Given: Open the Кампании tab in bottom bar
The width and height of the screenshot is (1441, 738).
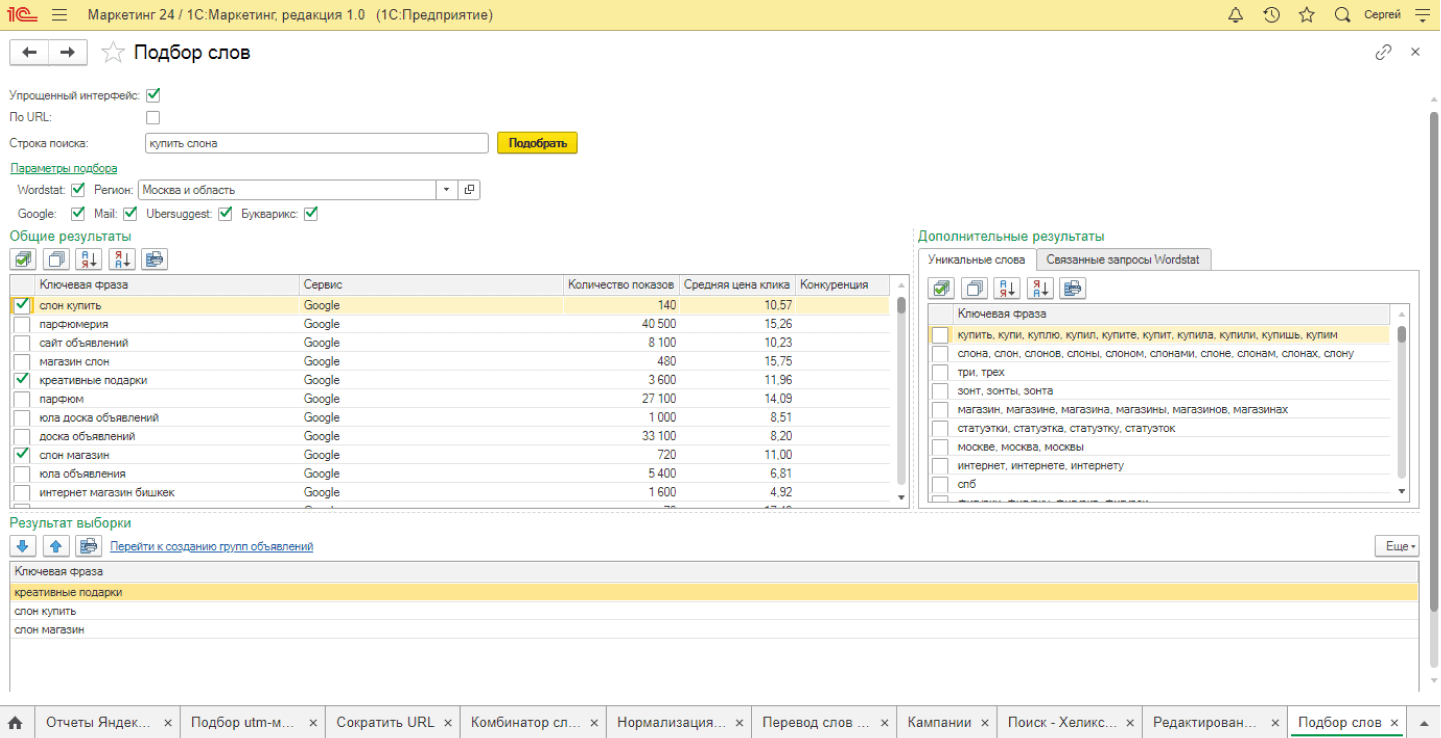Looking at the screenshot, I should (938, 722).
